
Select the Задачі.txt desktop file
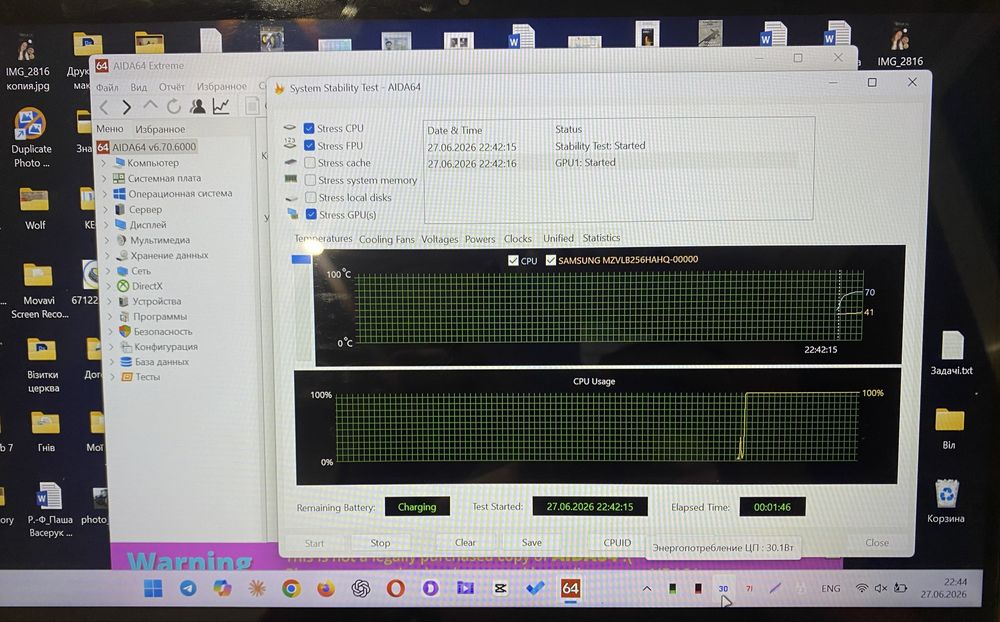click(952, 353)
